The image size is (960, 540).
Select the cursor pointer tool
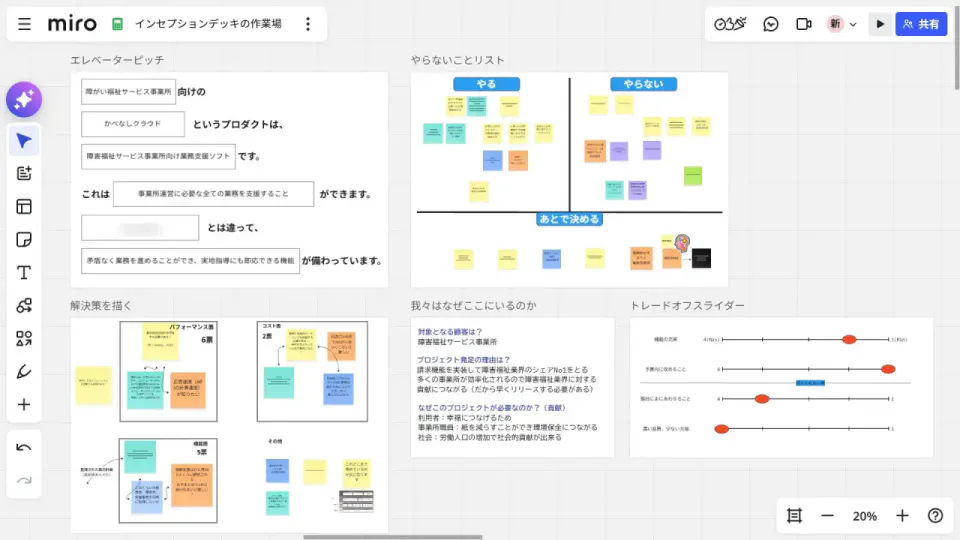[x=24, y=141]
